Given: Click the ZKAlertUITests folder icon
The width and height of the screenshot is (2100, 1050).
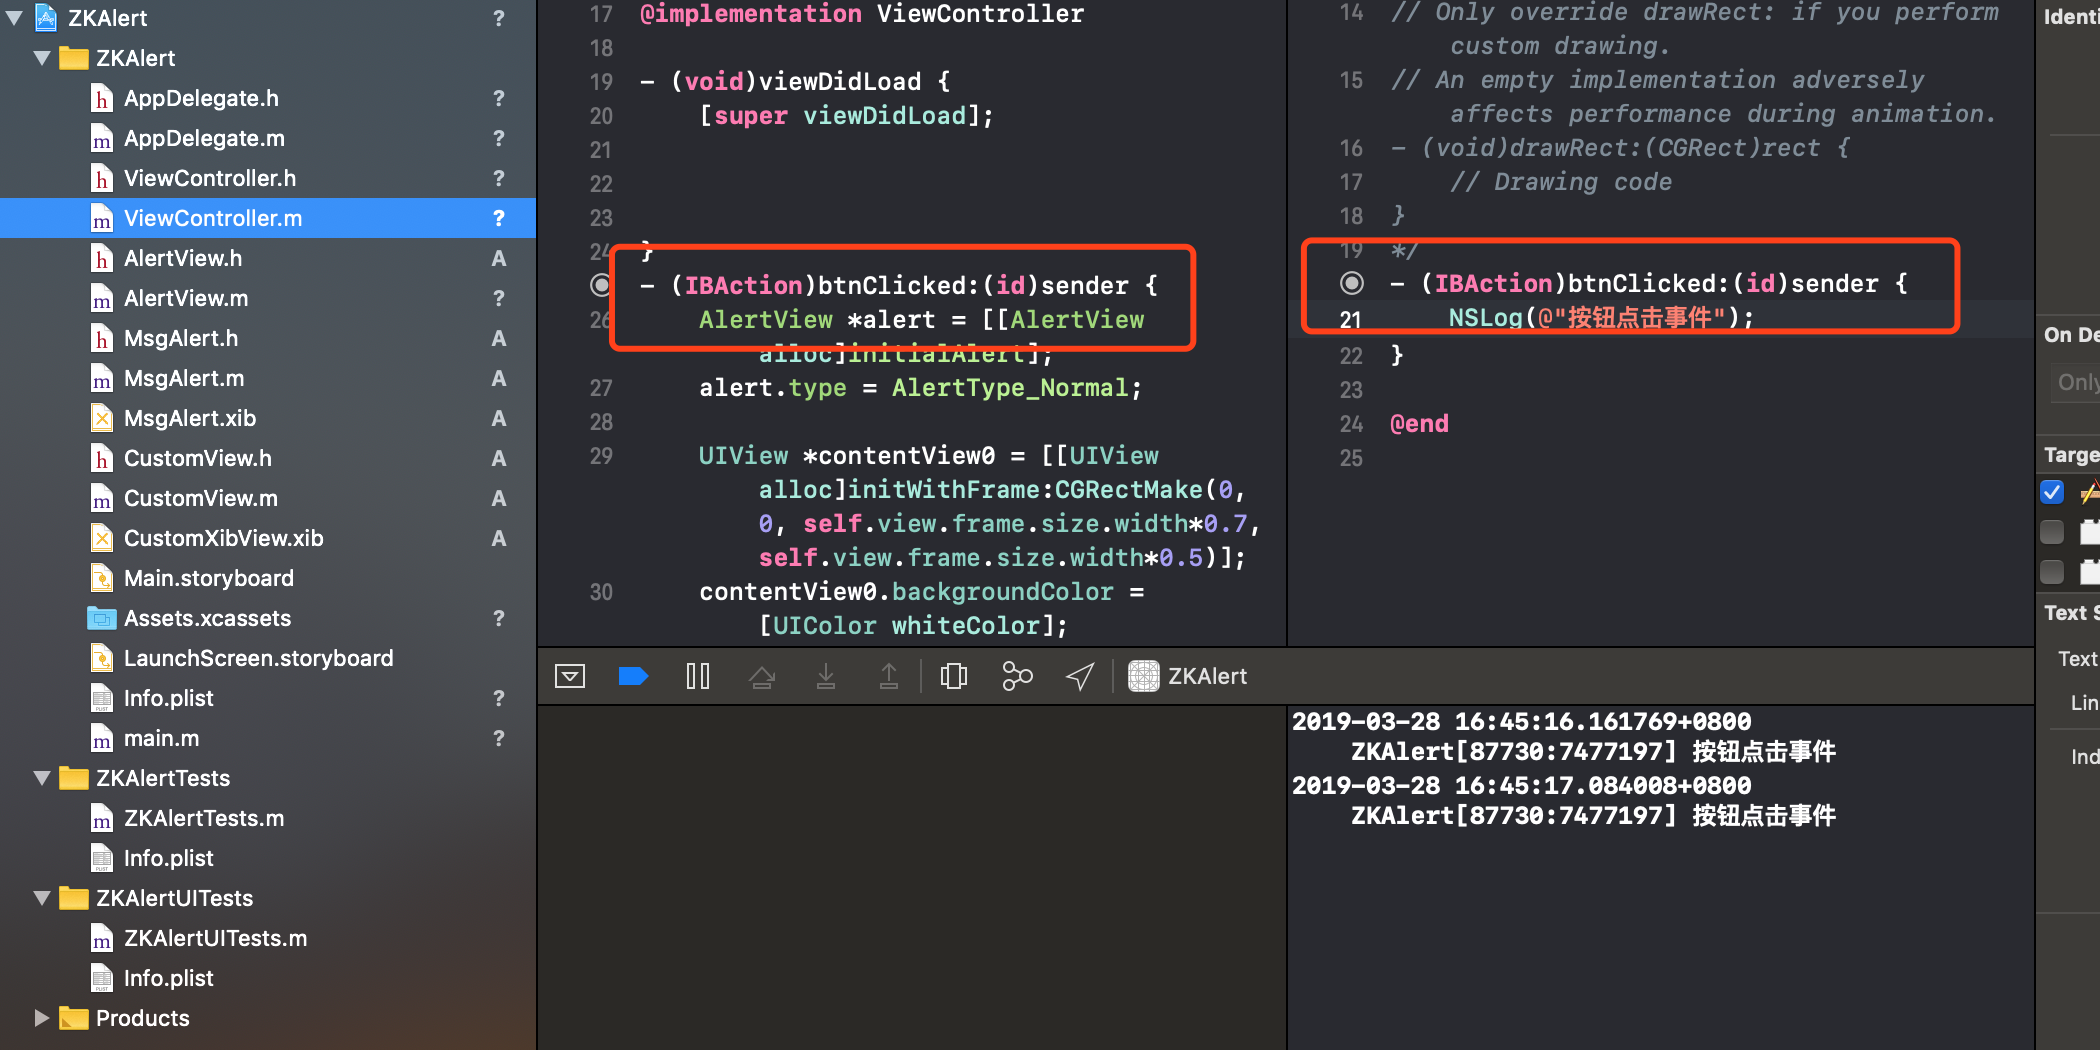Looking at the screenshot, I should tap(74, 898).
